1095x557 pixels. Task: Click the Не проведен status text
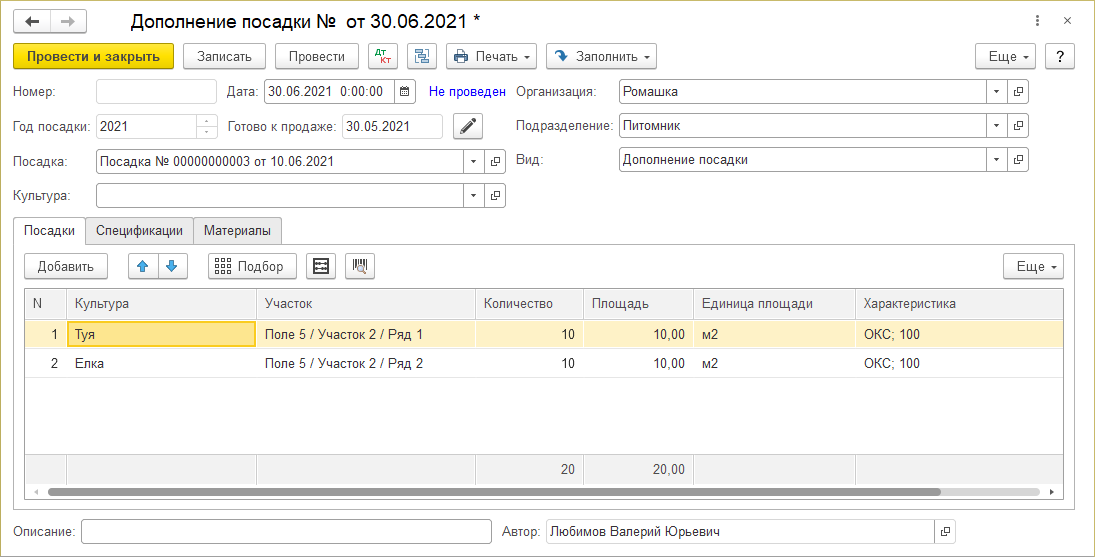coord(467,91)
